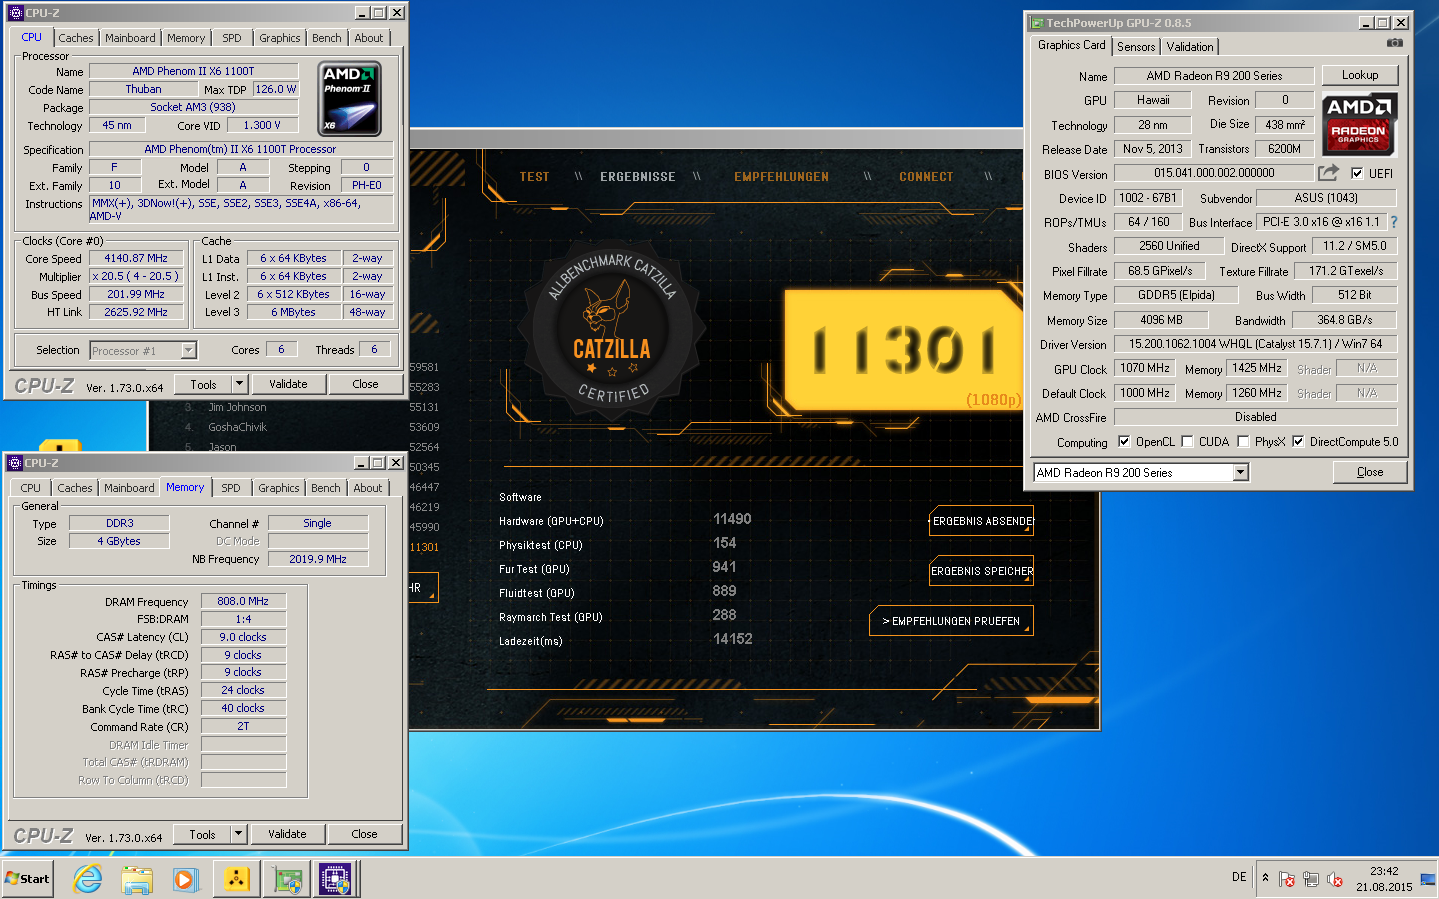Screen dimensions: 1439x899
Task: Open Bench tab in upper CPU-Z window
Action: pos(327,38)
